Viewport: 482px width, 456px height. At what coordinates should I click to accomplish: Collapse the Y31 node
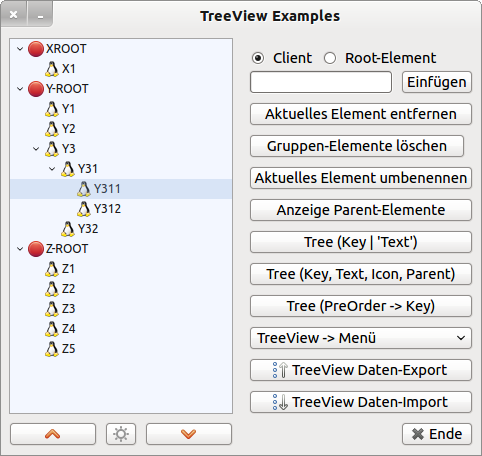(x=52, y=169)
